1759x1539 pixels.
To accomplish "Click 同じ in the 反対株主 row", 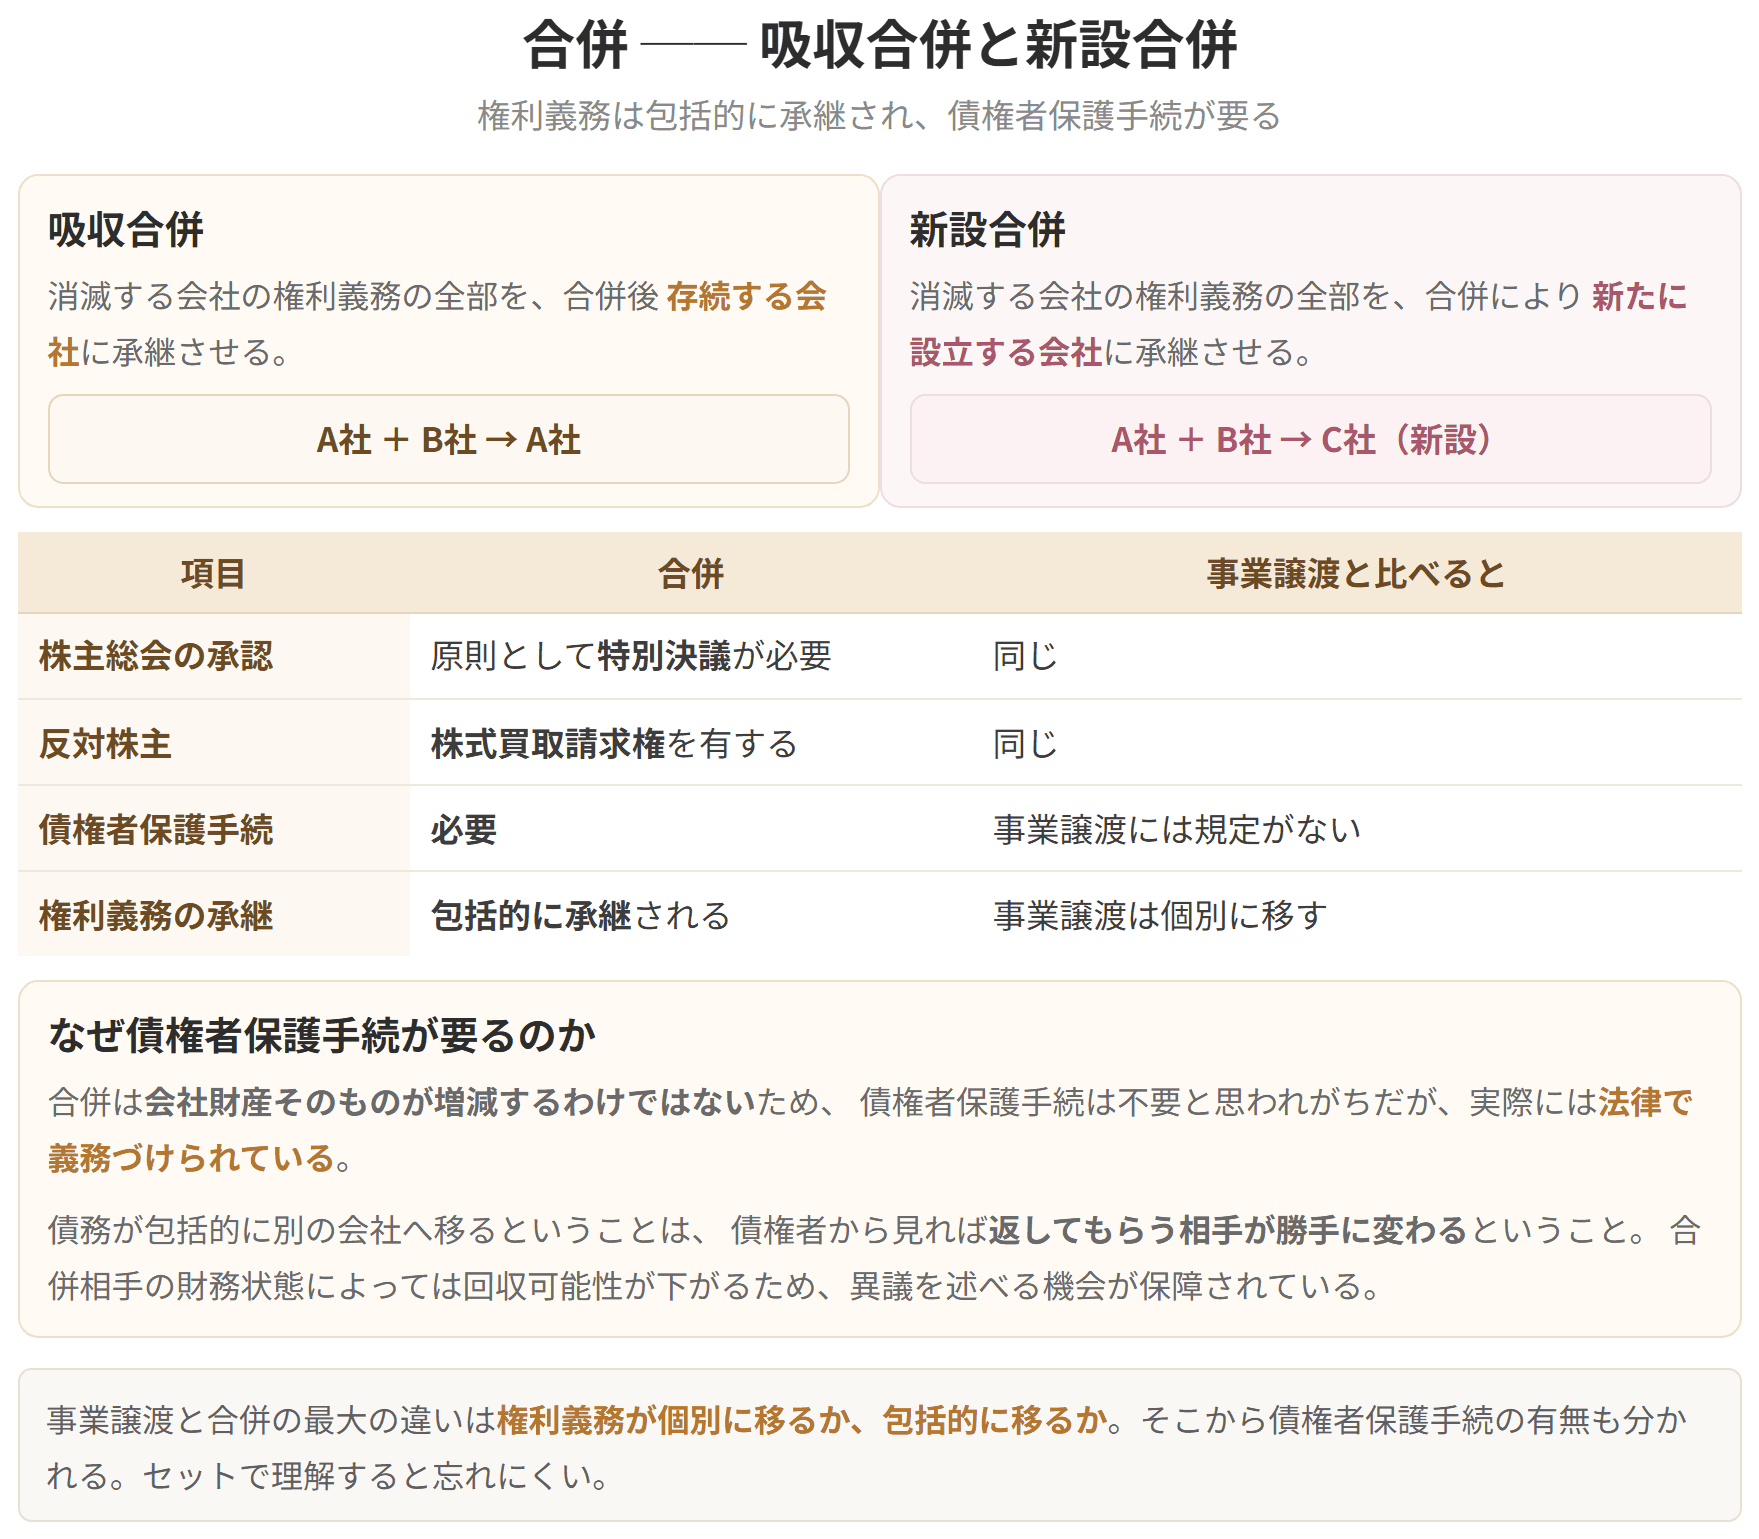I will click(1025, 744).
